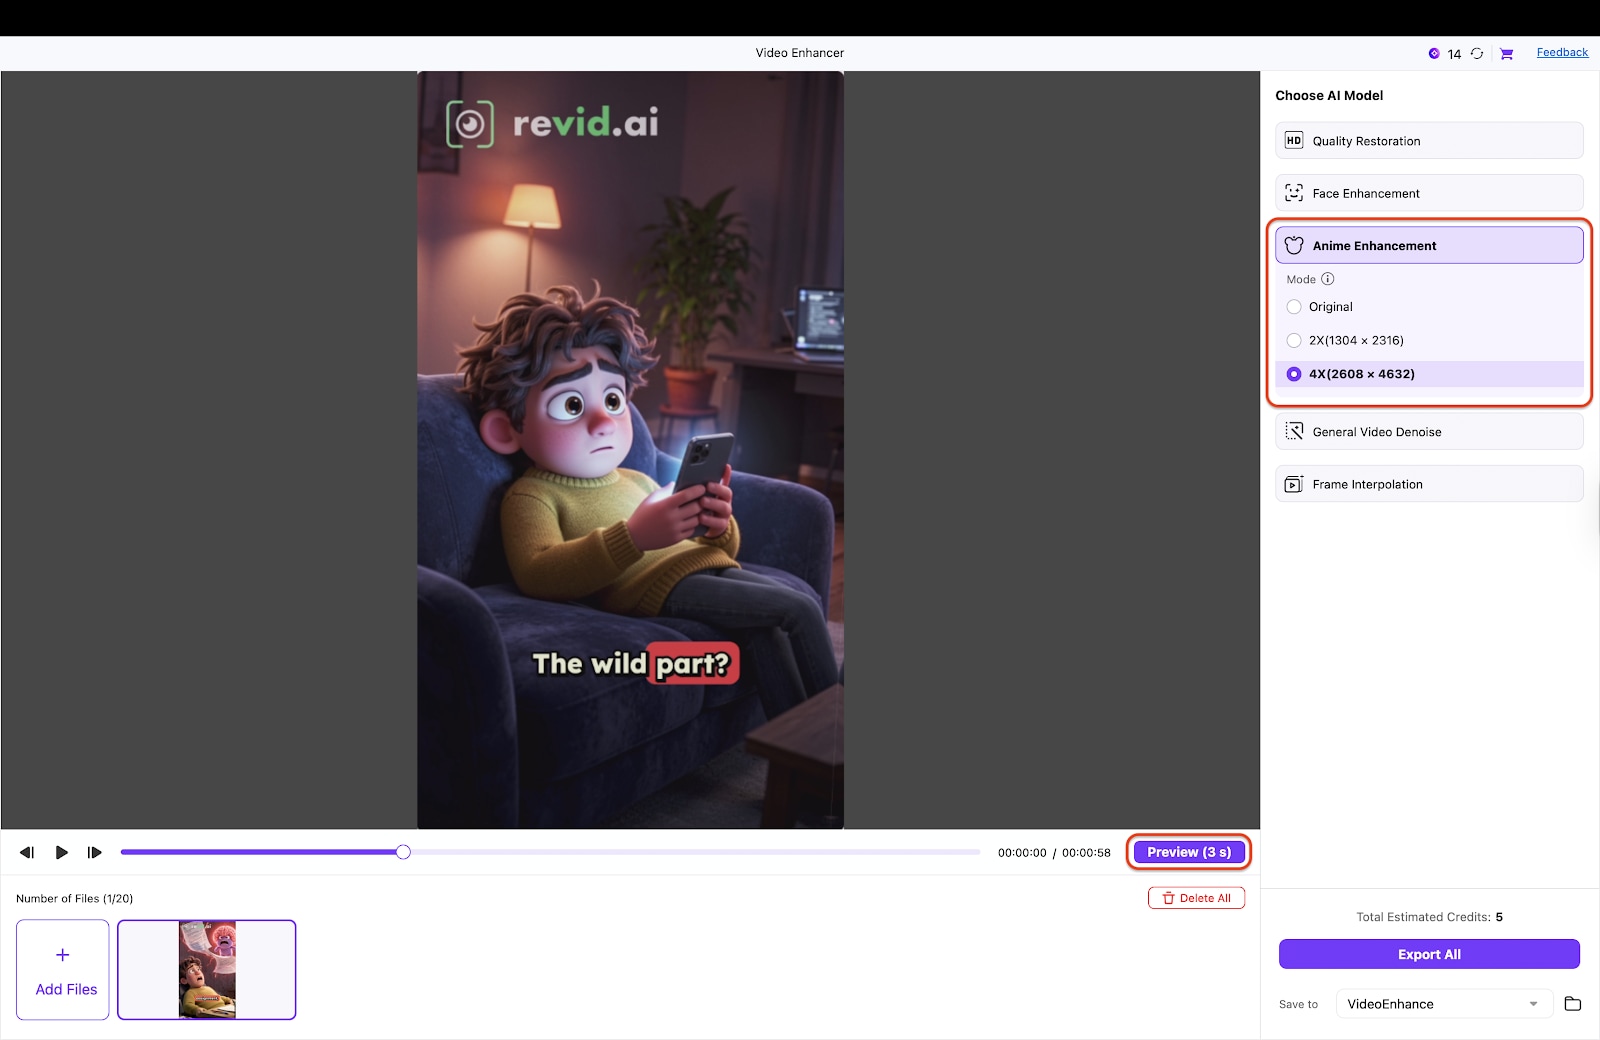Click the 00:00:00 current time text
The image size is (1600, 1040).
point(1022,853)
